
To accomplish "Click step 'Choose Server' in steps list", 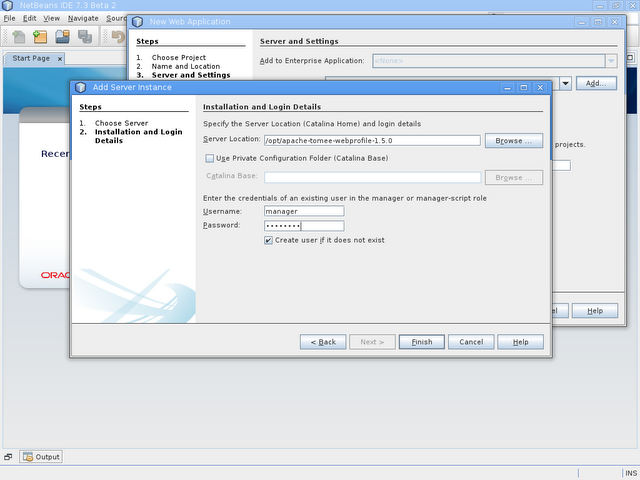I will click(121, 123).
